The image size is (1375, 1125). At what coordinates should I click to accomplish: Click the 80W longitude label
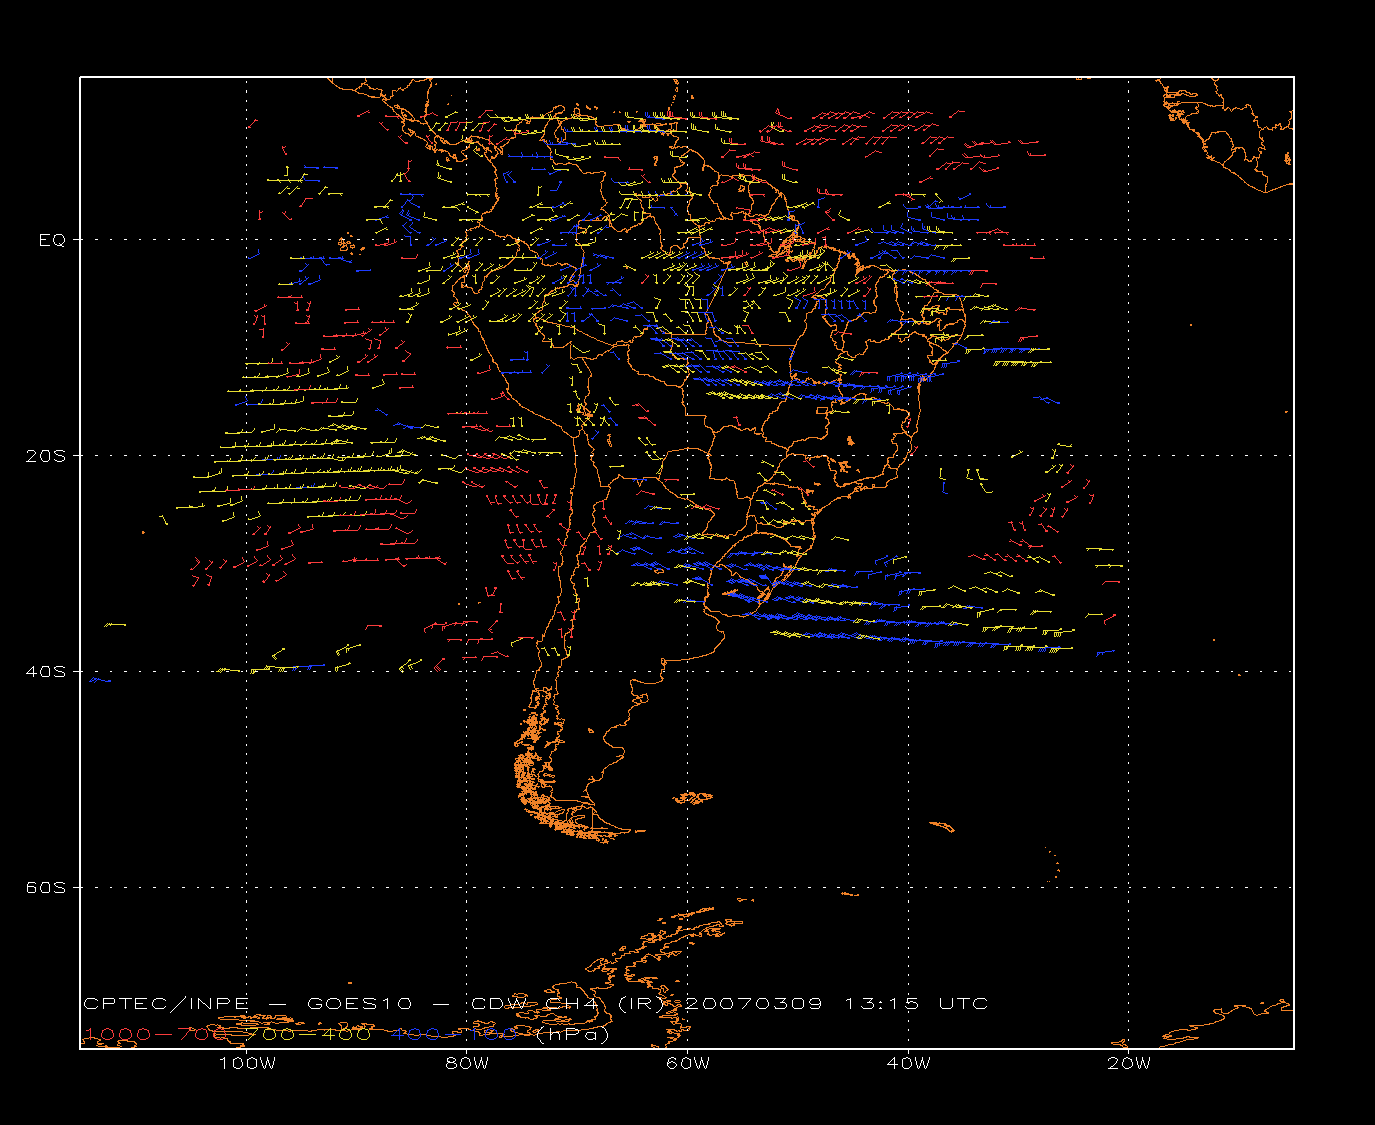point(467,1063)
